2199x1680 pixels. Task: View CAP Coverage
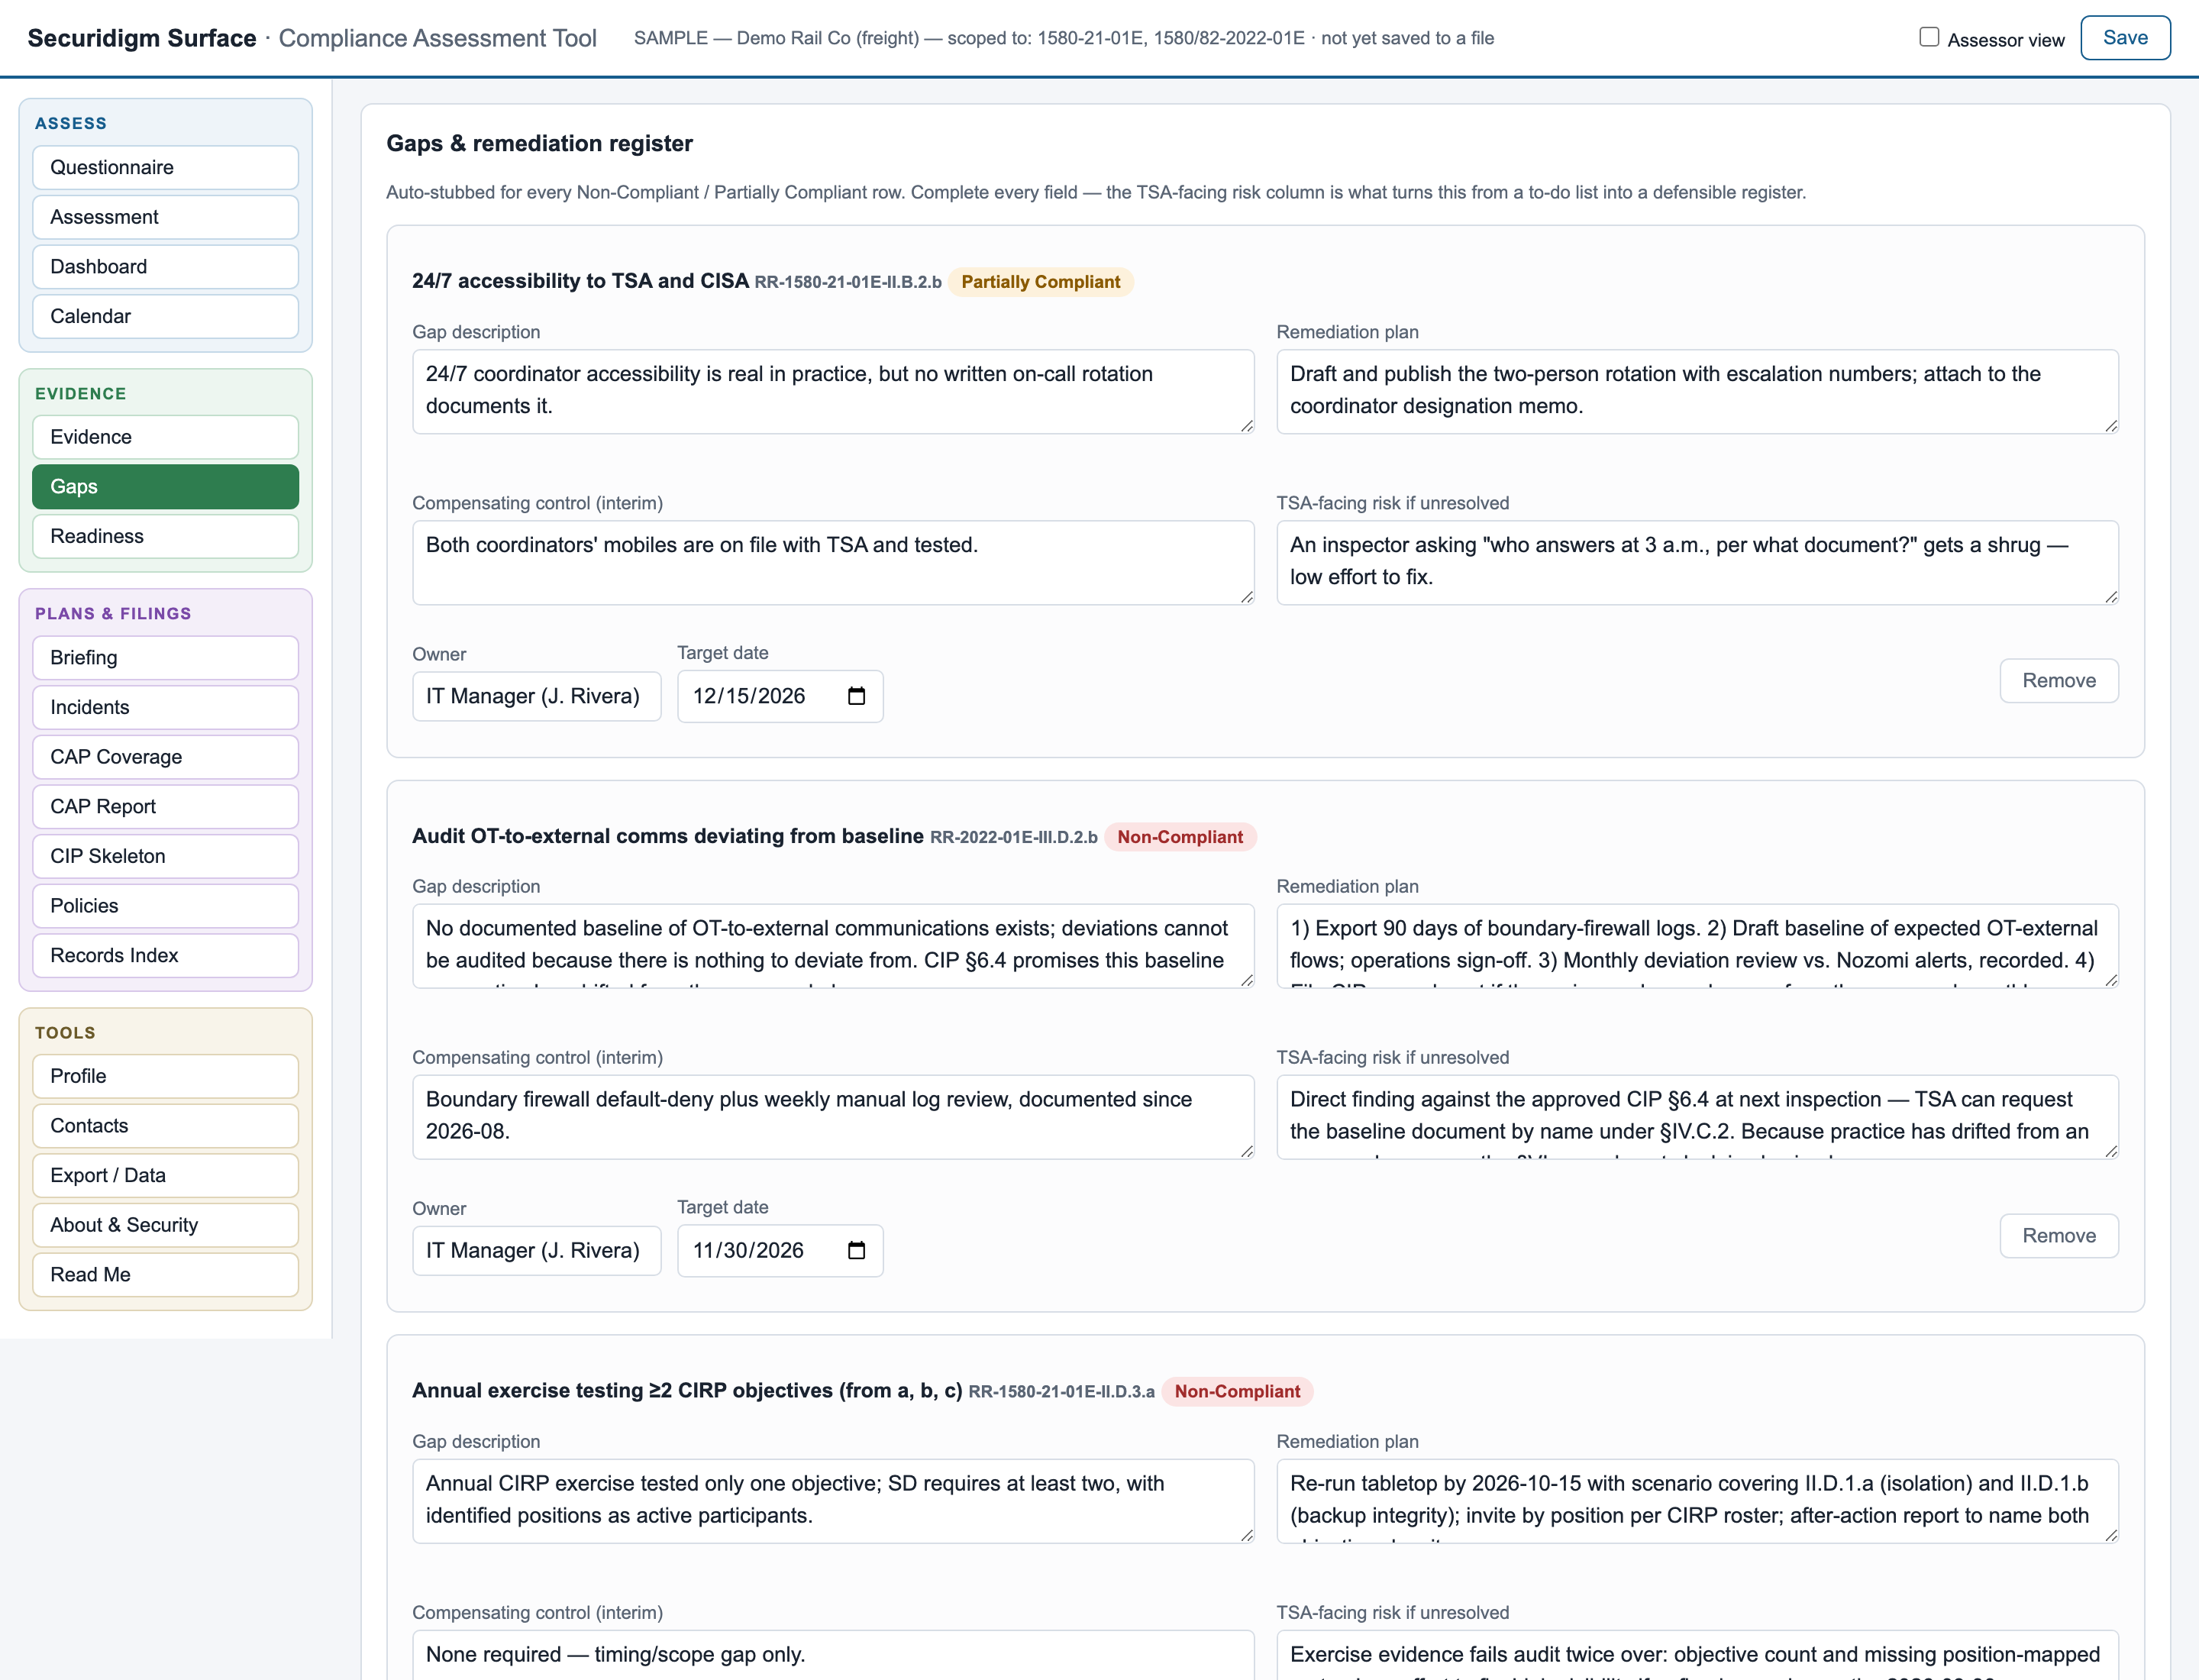click(166, 757)
